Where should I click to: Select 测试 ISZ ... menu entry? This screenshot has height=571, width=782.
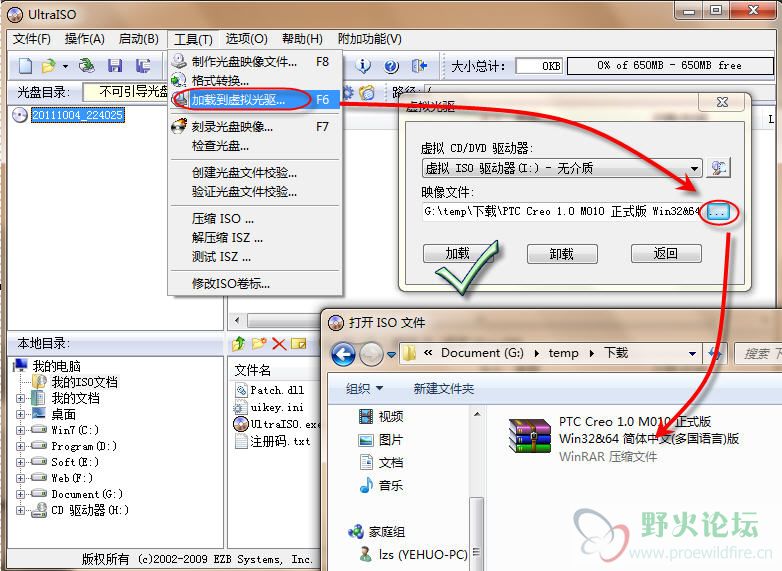(x=255, y=256)
